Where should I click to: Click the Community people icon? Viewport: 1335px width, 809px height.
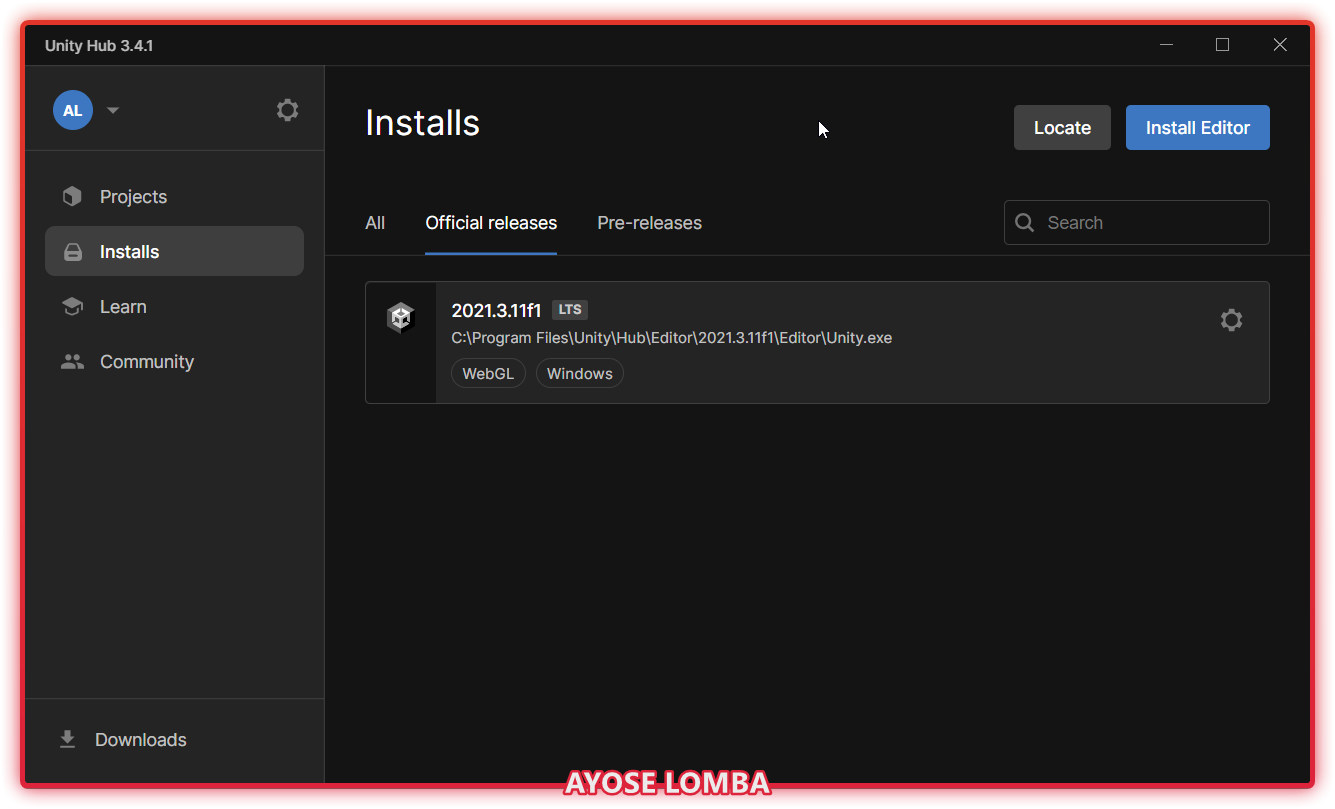[x=72, y=362]
